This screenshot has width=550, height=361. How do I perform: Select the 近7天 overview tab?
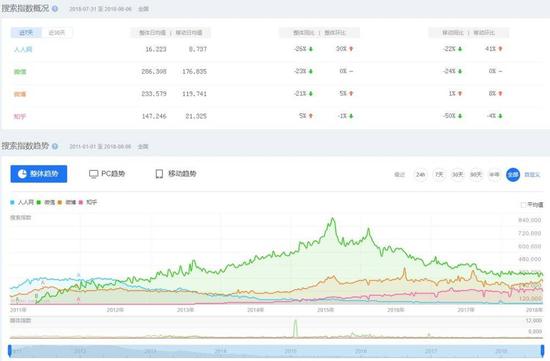(x=26, y=33)
